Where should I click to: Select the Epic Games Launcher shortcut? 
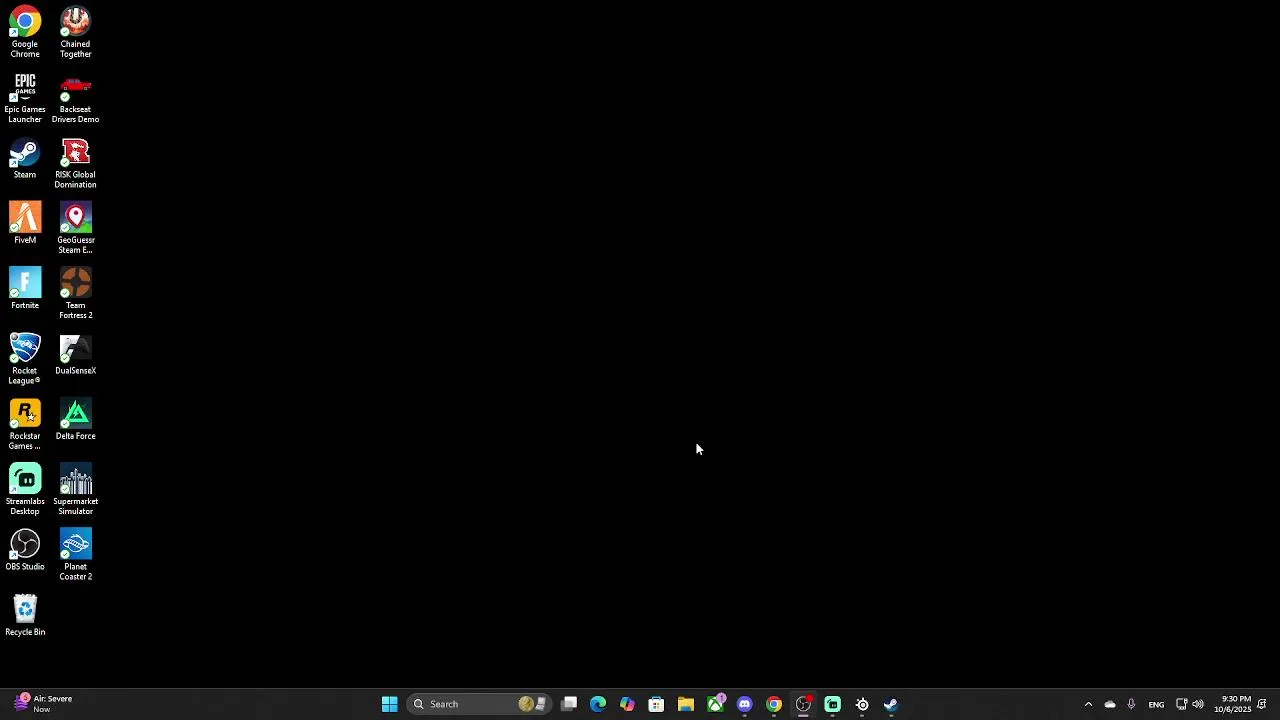(25, 98)
